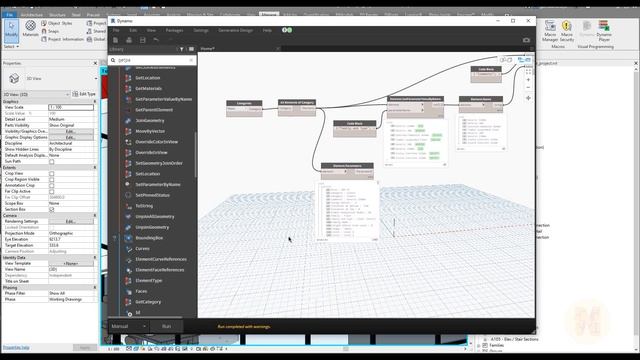Image resolution: width=640 pixels, height=360 pixels.
Task: Toggle the Sun Path checkbox
Action: tap(51, 162)
